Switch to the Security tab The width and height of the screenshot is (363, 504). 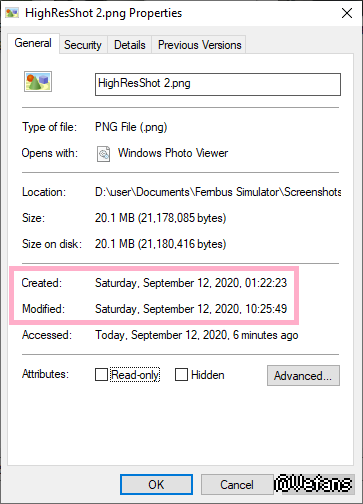point(83,45)
